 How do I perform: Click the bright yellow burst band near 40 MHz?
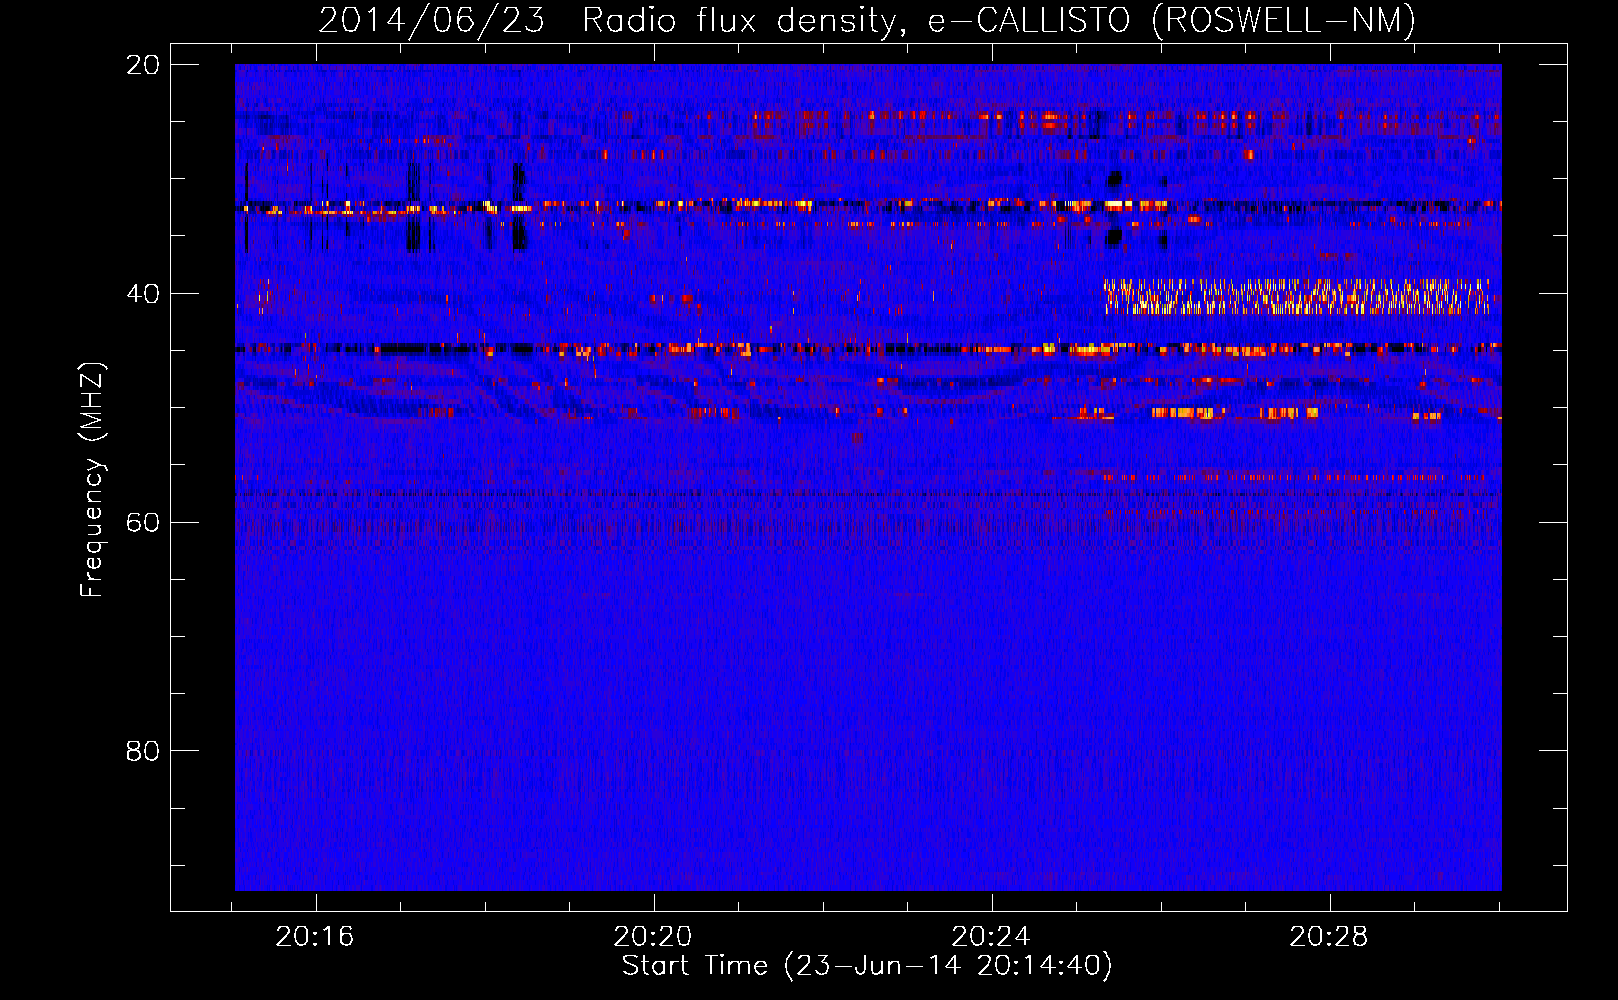pos(1297,296)
